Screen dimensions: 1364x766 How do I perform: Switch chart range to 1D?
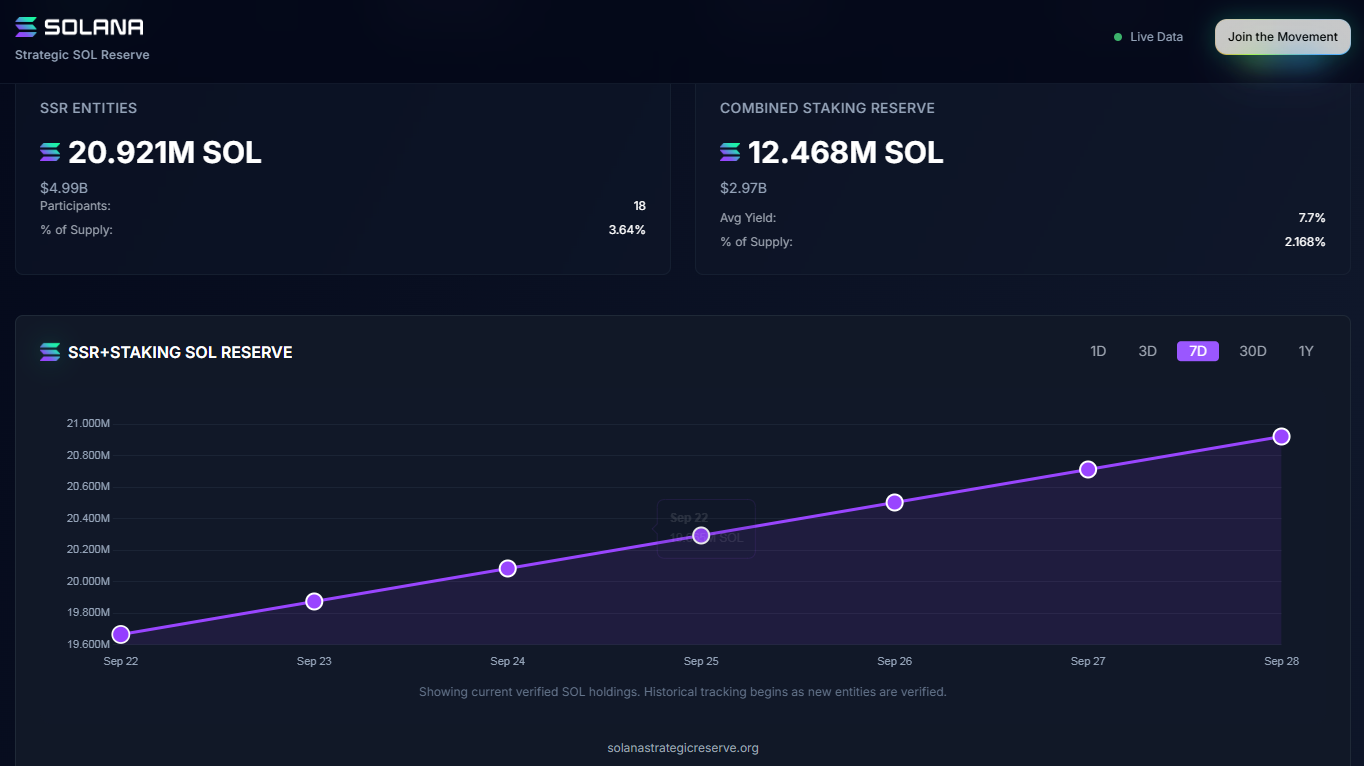(x=1098, y=351)
